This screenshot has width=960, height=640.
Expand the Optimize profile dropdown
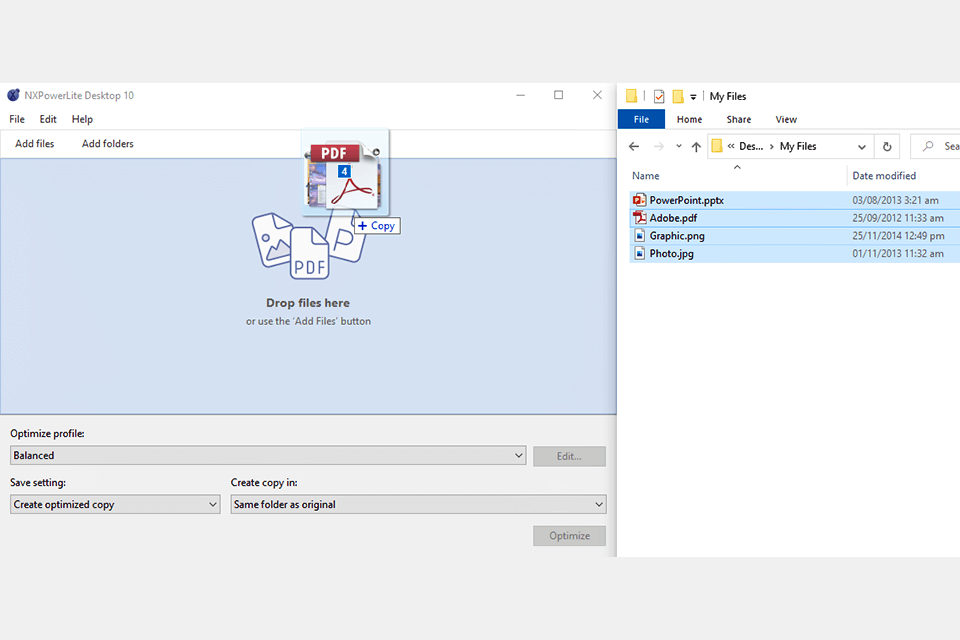click(x=518, y=456)
